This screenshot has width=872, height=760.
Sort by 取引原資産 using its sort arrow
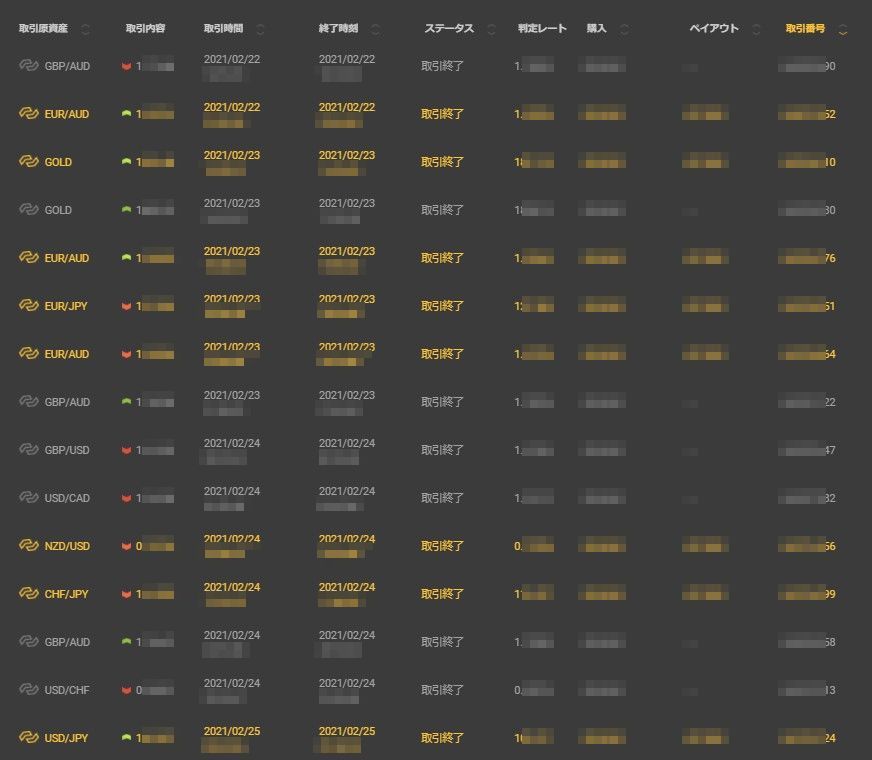point(85,29)
